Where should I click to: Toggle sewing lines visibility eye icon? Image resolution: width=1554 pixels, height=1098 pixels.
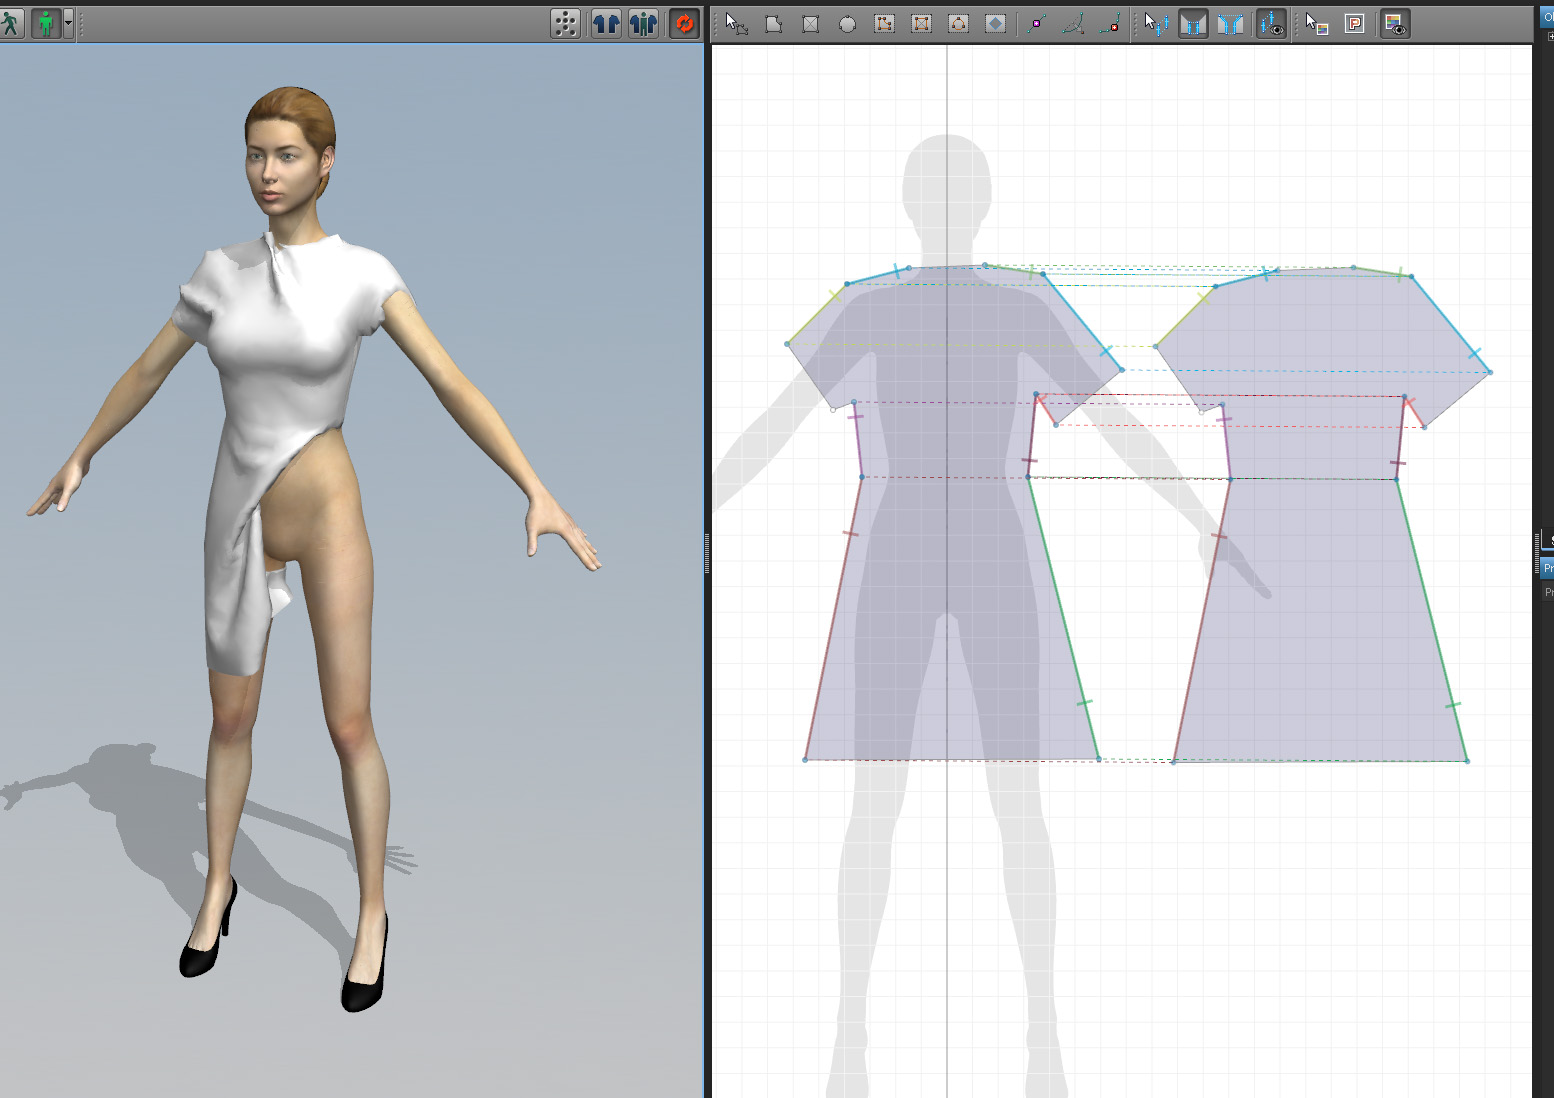[x=1271, y=24]
